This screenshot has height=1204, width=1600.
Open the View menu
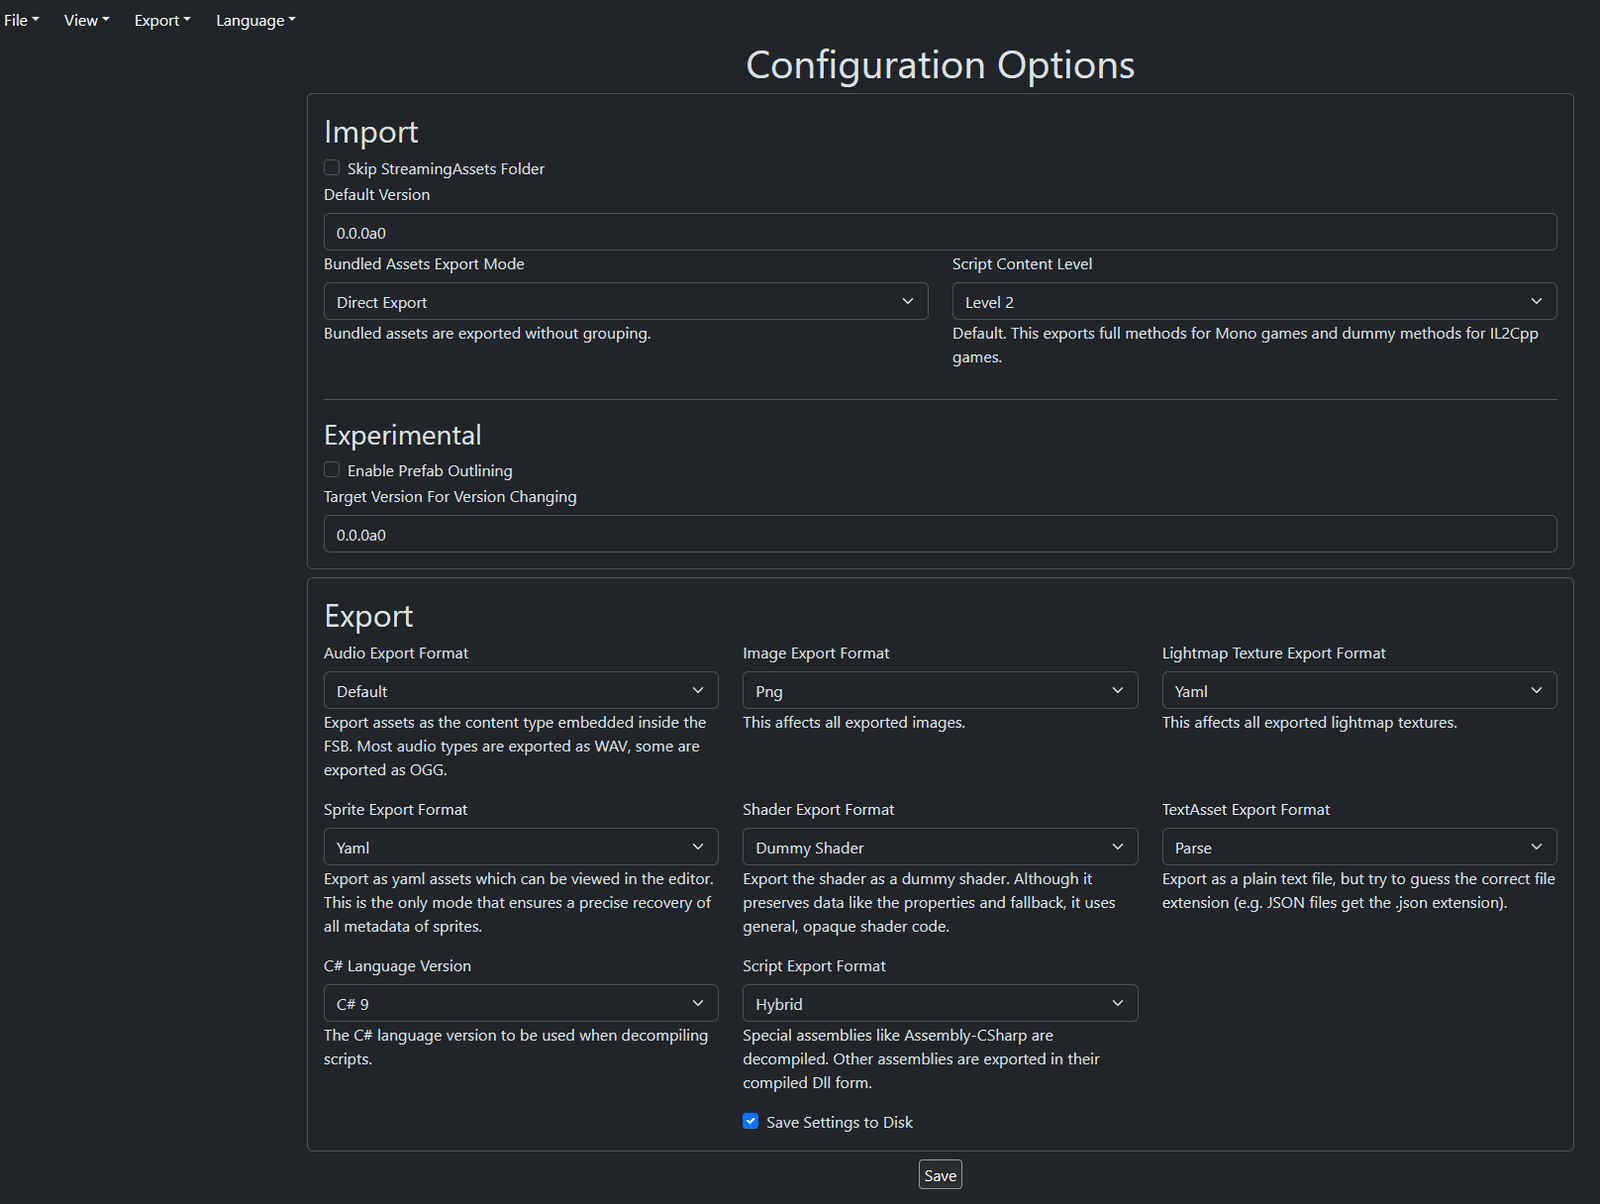coord(86,20)
